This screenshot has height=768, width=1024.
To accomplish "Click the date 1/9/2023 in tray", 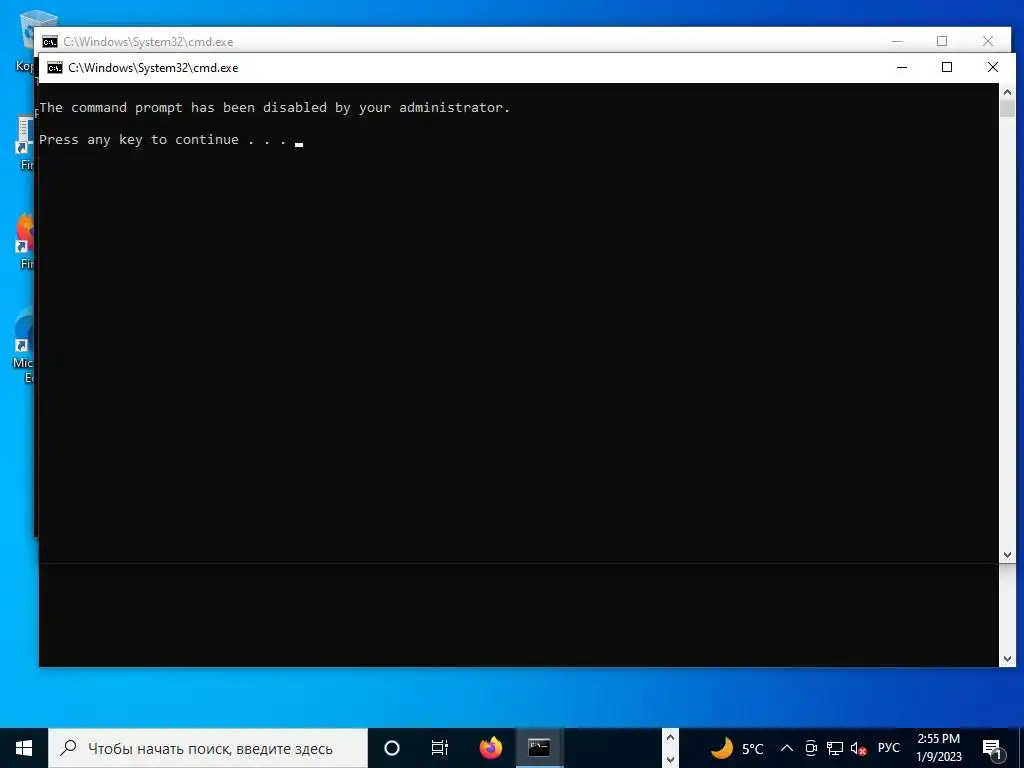I will coord(938,757).
